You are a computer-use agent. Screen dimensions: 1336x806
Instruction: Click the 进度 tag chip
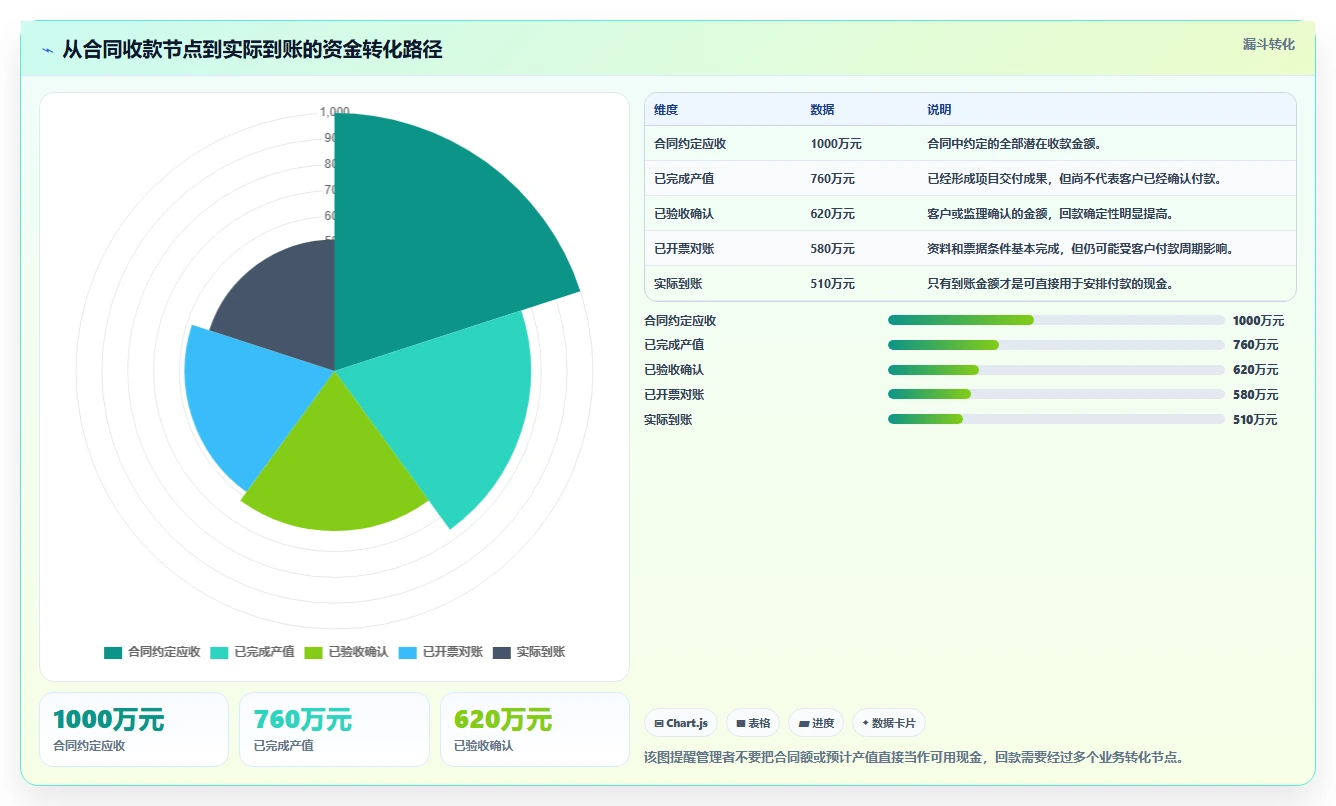(x=816, y=723)
